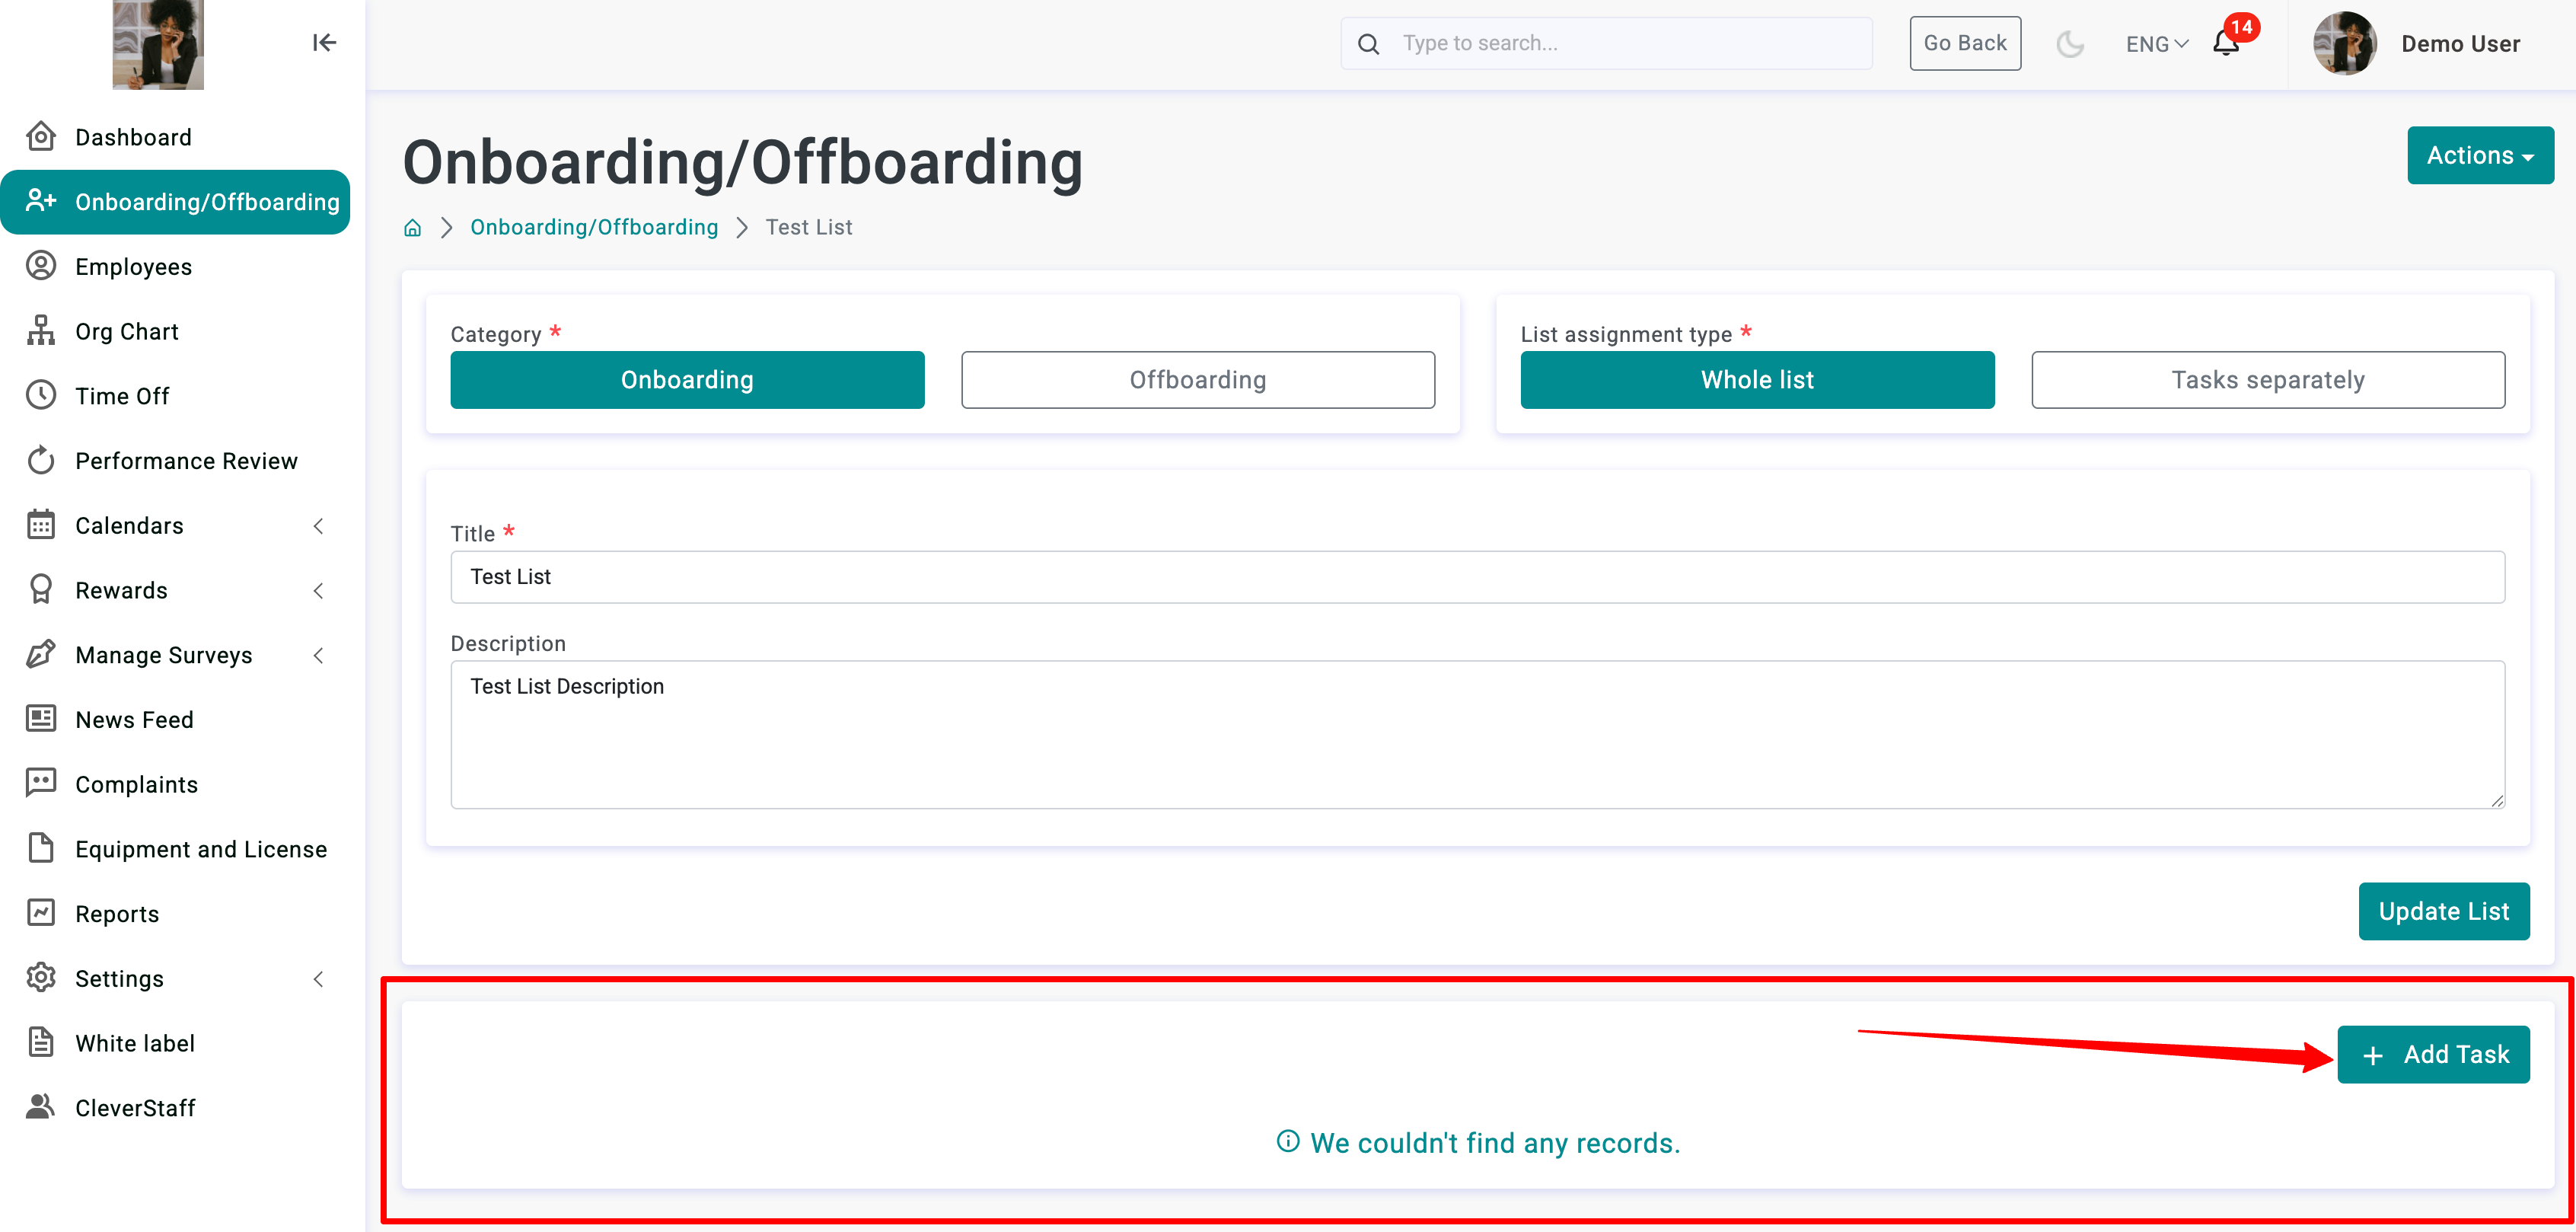The width and height of the screenshot is (2576, 1232).
Task: Select the Offboarding category option
Action: point(1197,380)
